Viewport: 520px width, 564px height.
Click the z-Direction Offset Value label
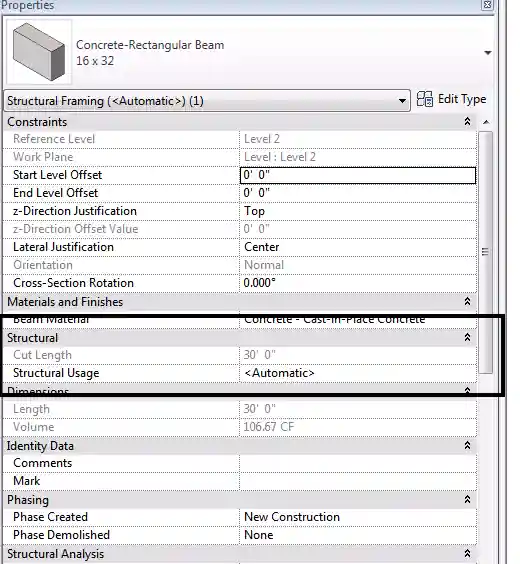tap(76, 229)
